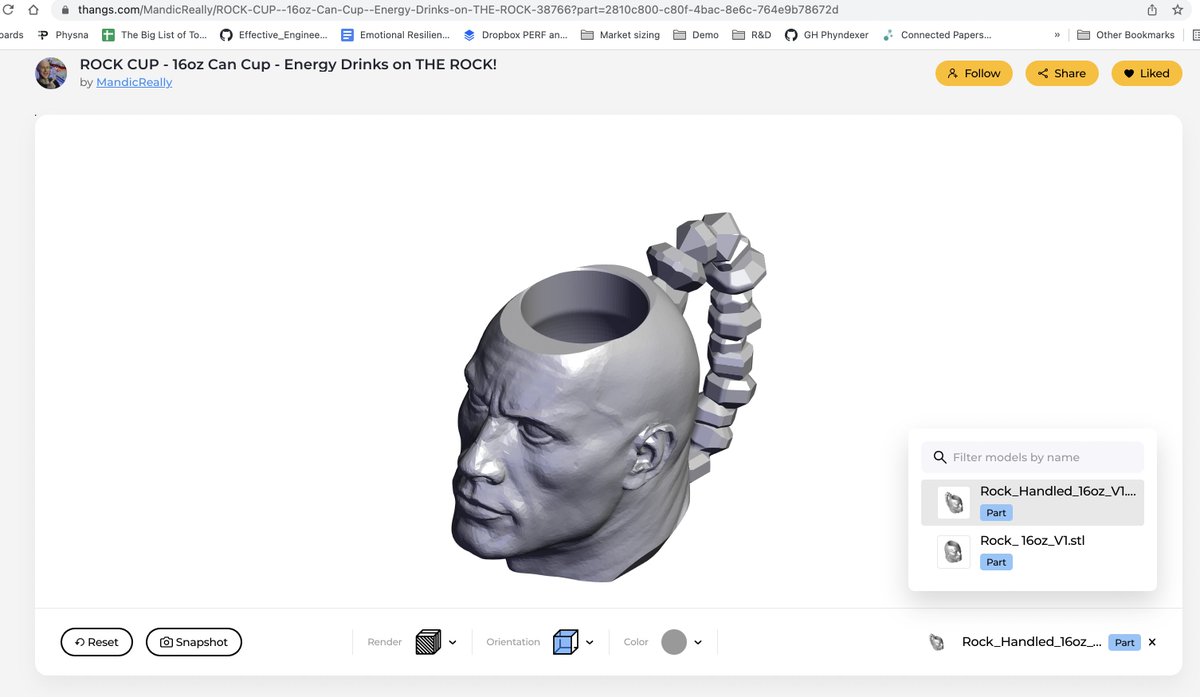Open the Effective_Enginee... GitHub bookmark
The height and width of the screenshot is (697, 1200).
[x=273, y=35]
